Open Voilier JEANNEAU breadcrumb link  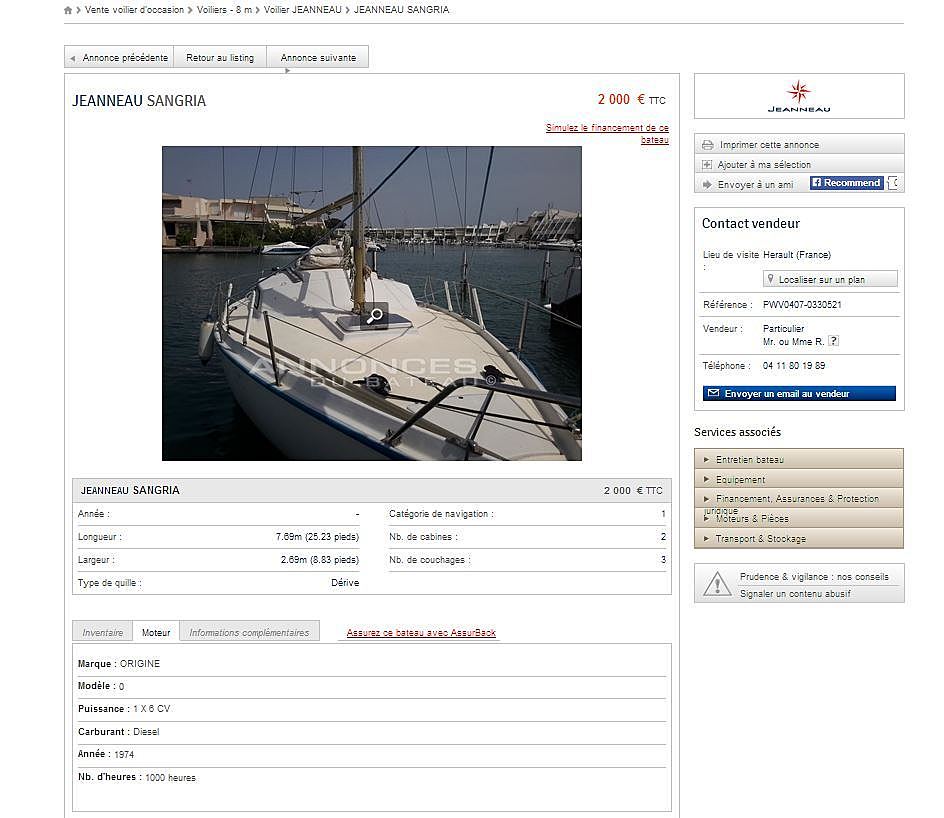[303, 10]
